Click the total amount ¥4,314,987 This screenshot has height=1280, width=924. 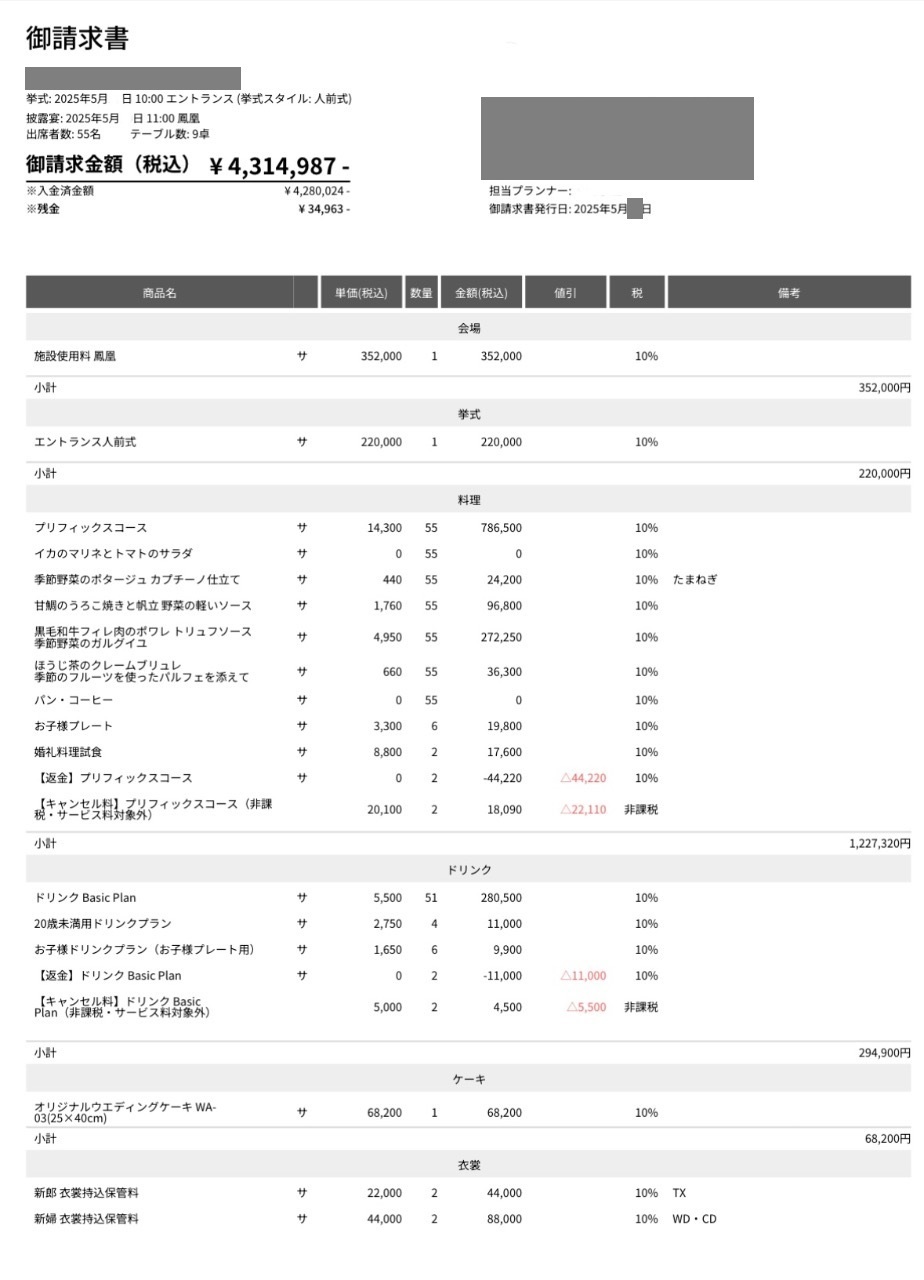[x=279, y=166]
